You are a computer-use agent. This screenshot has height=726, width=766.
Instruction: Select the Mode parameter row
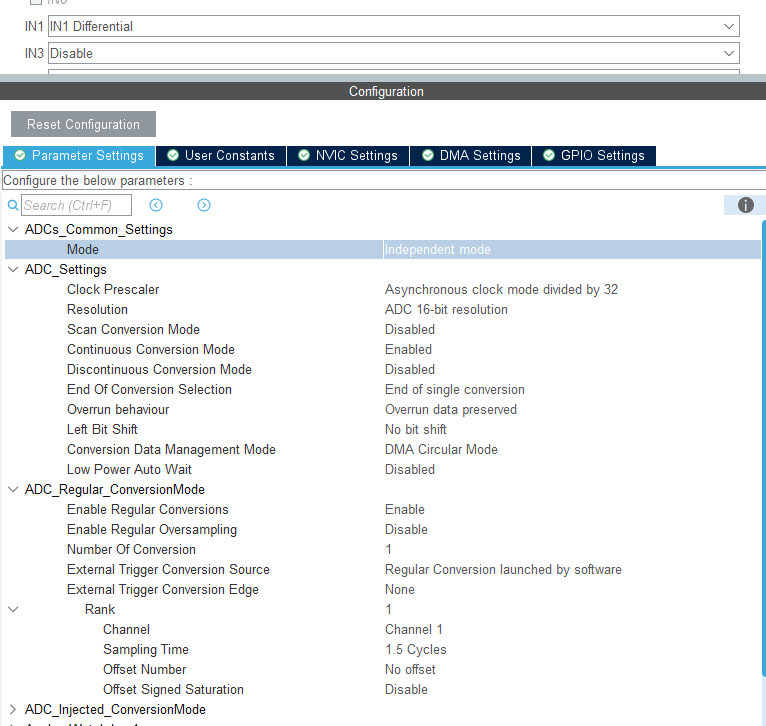[383, 250]
